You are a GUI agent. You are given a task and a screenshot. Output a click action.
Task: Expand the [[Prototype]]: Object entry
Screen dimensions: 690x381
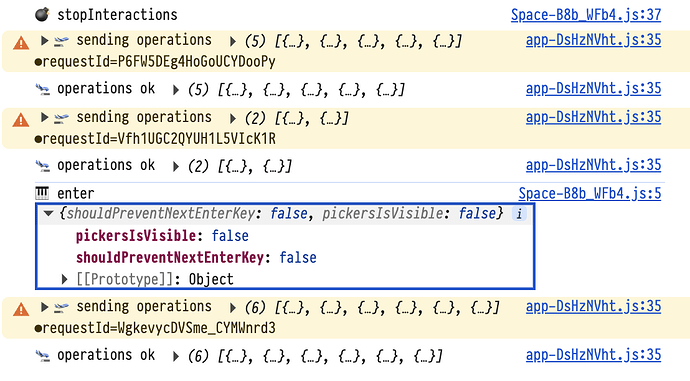click(65, 279)
